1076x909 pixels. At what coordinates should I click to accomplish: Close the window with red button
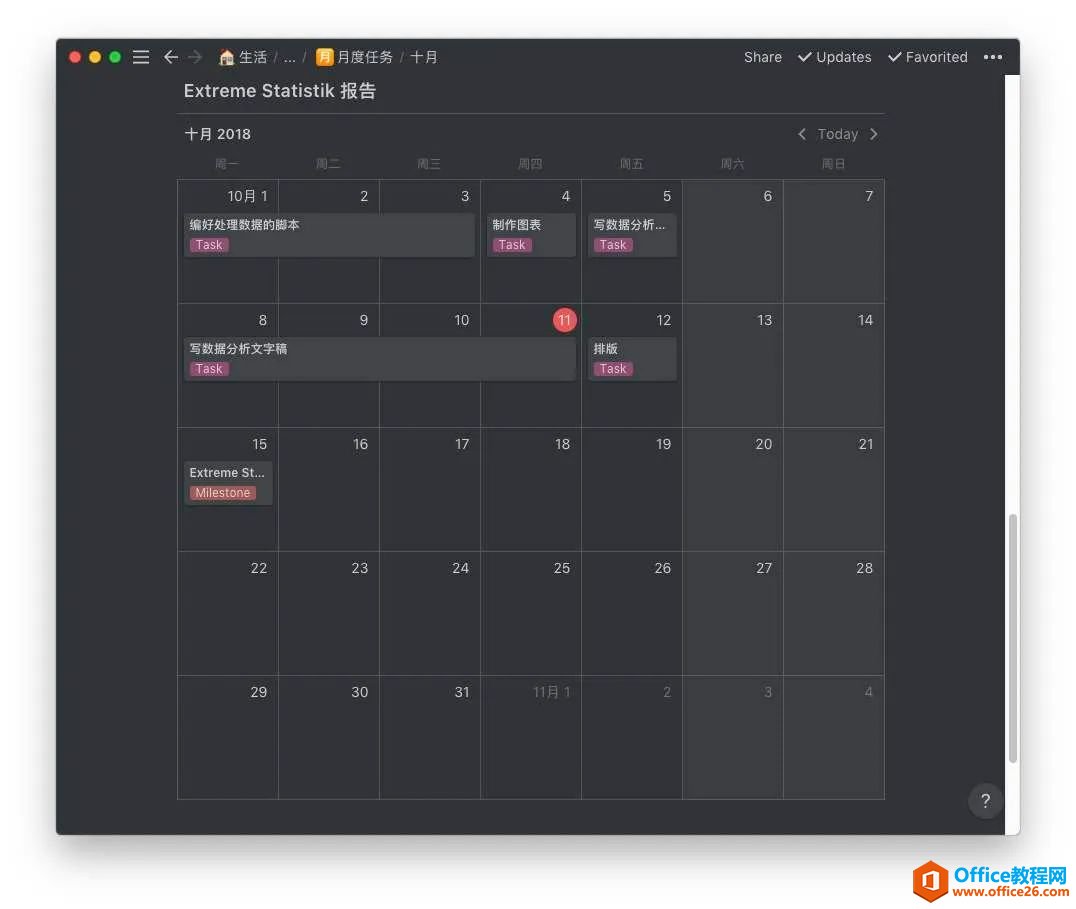[75, 57]
